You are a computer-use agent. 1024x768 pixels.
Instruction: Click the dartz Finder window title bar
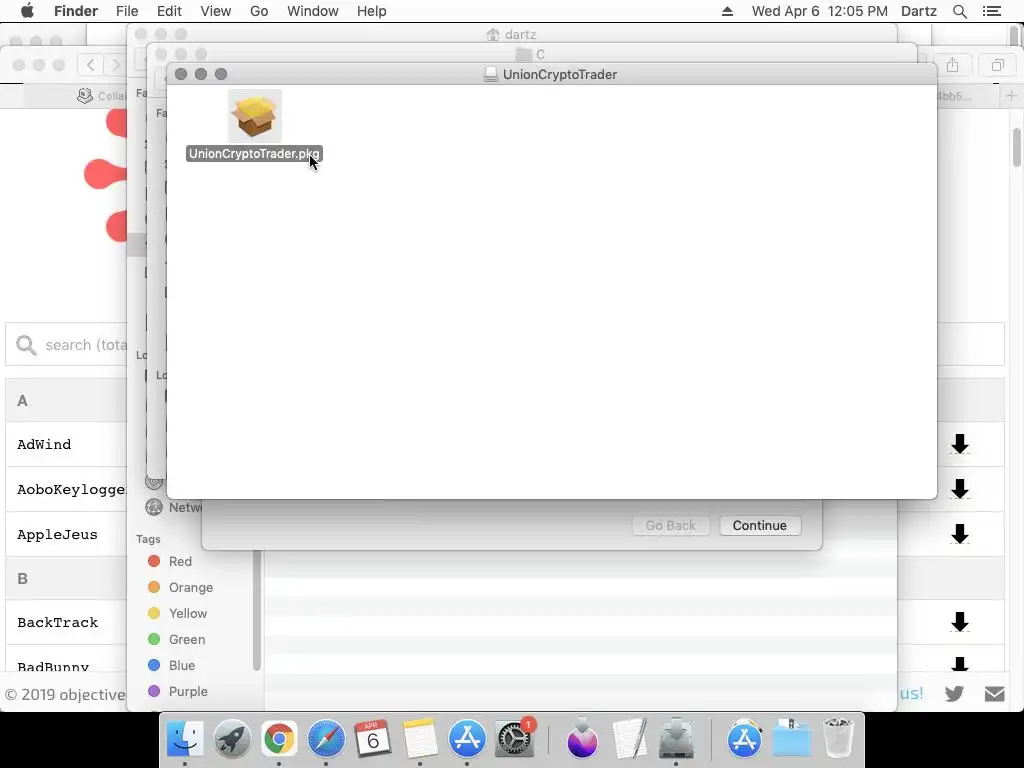(x=511, y=34)
